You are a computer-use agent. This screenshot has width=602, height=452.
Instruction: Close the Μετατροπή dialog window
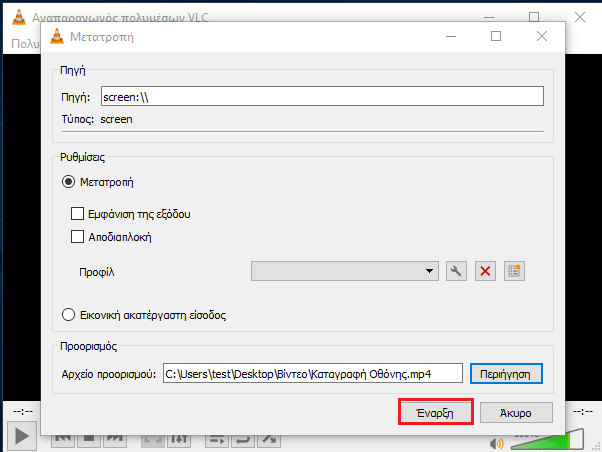[x=542, y=36]
